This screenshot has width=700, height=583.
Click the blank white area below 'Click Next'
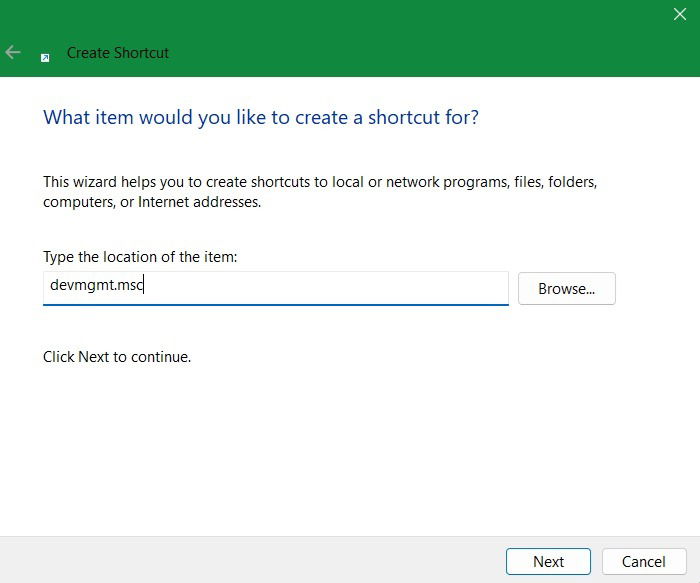(350, 450)
